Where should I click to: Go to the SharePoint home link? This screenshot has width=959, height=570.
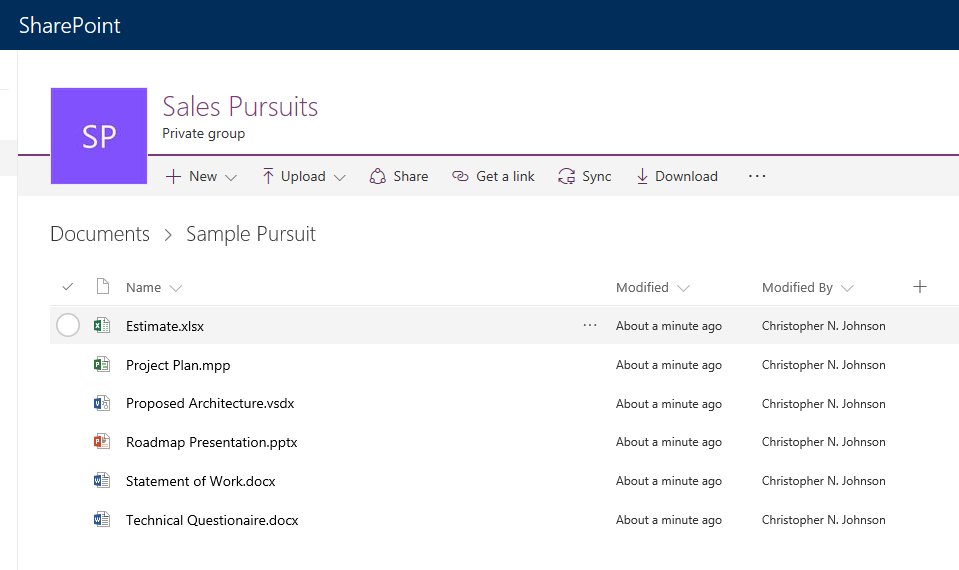[70, 25]
